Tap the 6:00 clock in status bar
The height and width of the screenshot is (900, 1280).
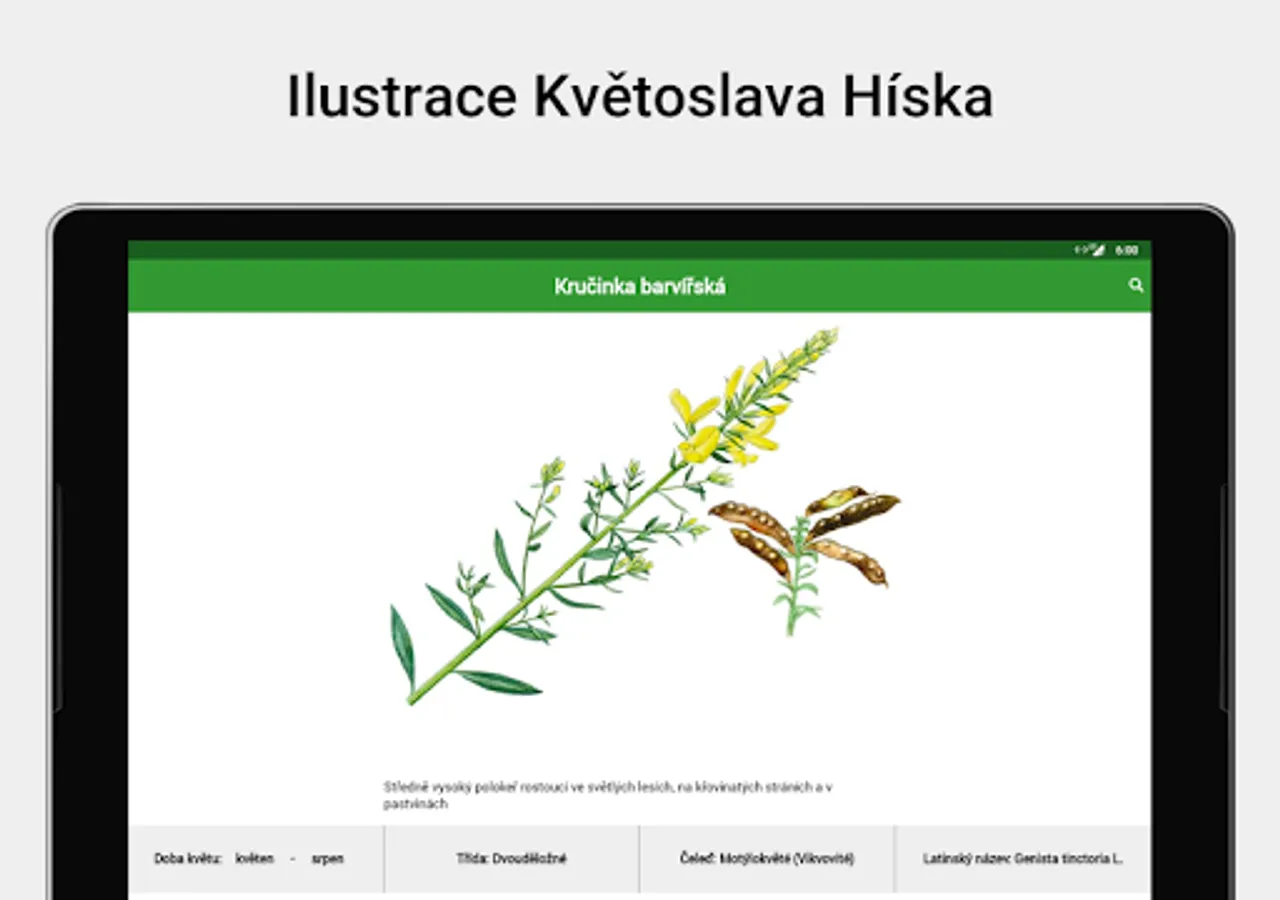pos(1127,250)
